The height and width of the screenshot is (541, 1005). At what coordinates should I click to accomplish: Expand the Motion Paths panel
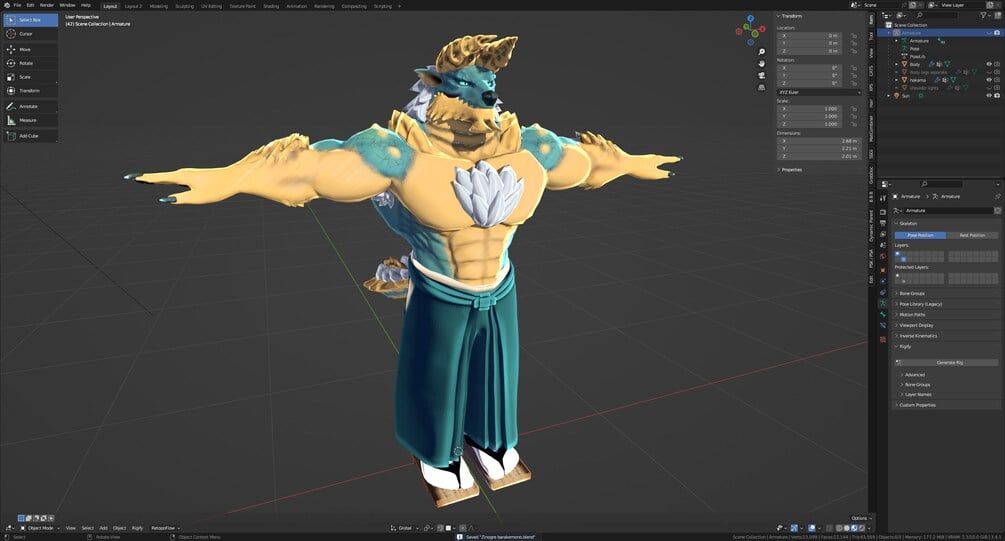911,315
